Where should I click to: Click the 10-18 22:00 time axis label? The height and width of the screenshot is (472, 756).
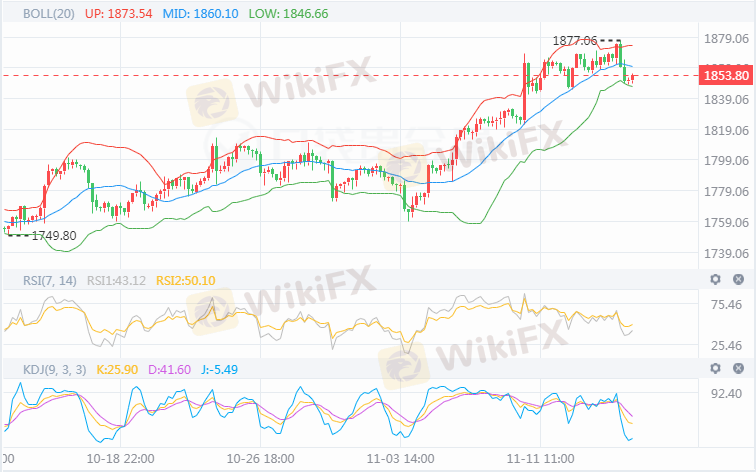click(121, 458)
